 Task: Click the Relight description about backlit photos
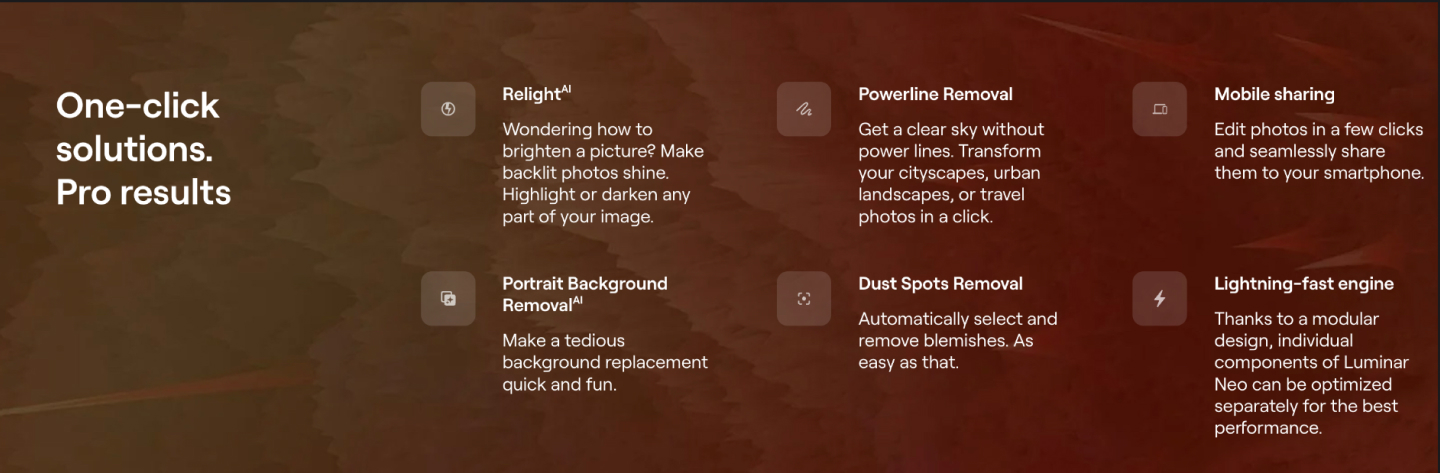603,173
